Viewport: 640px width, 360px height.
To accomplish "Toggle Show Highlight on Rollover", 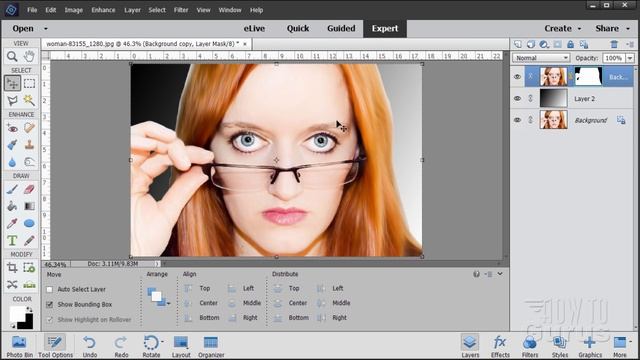I will [50, 320].
